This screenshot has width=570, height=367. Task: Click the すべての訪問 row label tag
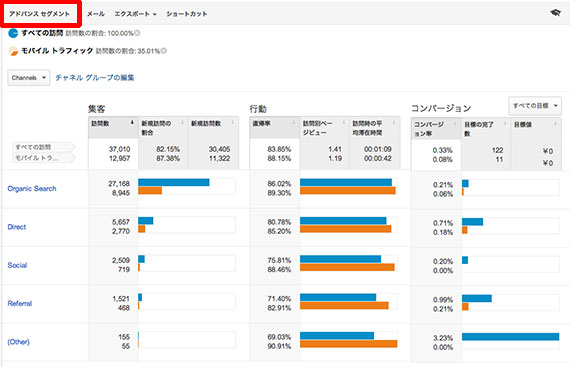44,147
